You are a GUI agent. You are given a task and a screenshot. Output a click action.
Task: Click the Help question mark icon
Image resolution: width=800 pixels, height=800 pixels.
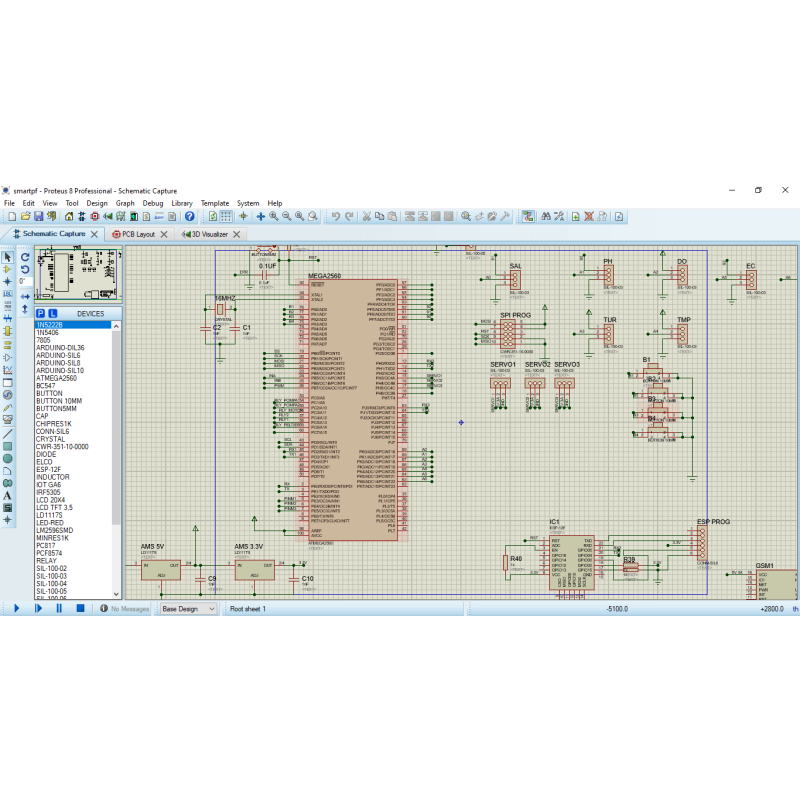[189, 216]
